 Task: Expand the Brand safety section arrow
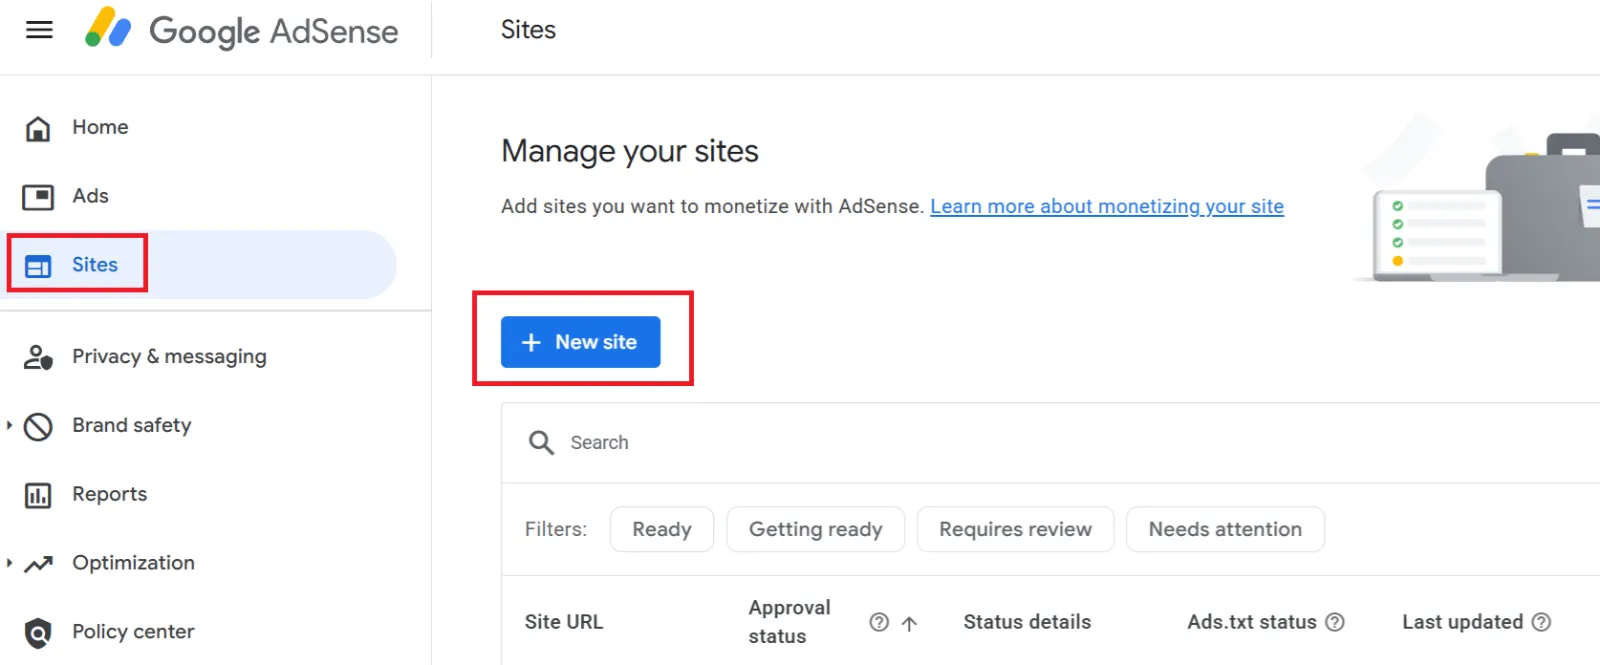10,426
